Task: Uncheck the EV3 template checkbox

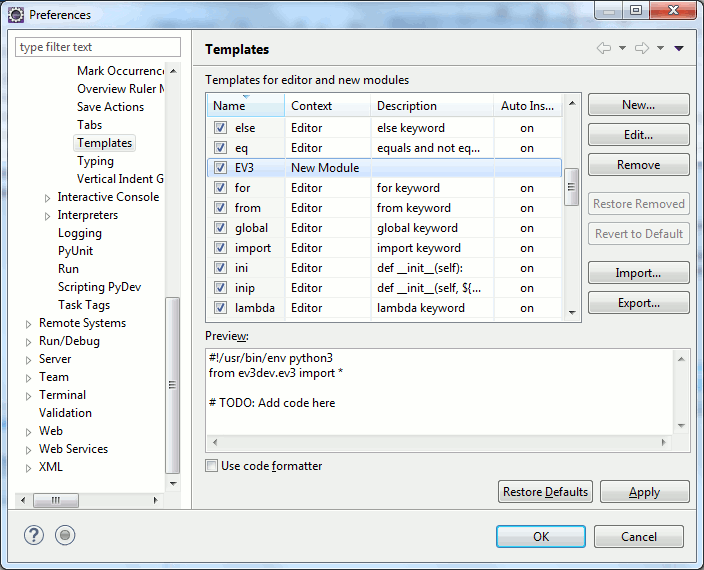Action: point(220,168)
